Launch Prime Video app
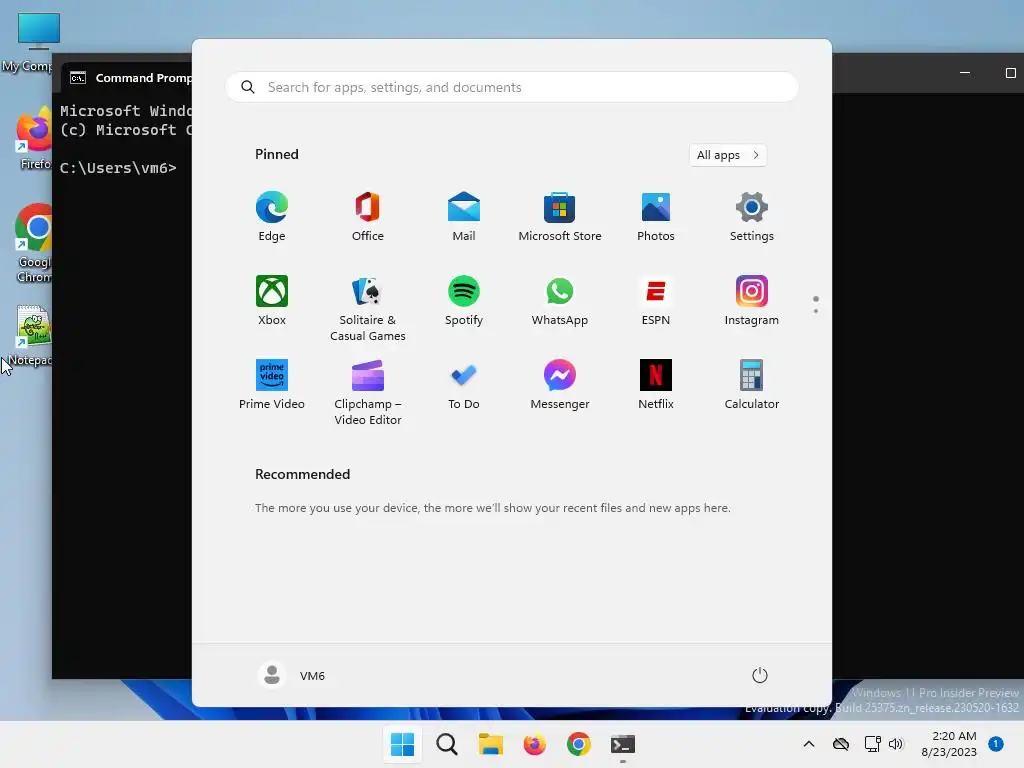 (272, 385)
